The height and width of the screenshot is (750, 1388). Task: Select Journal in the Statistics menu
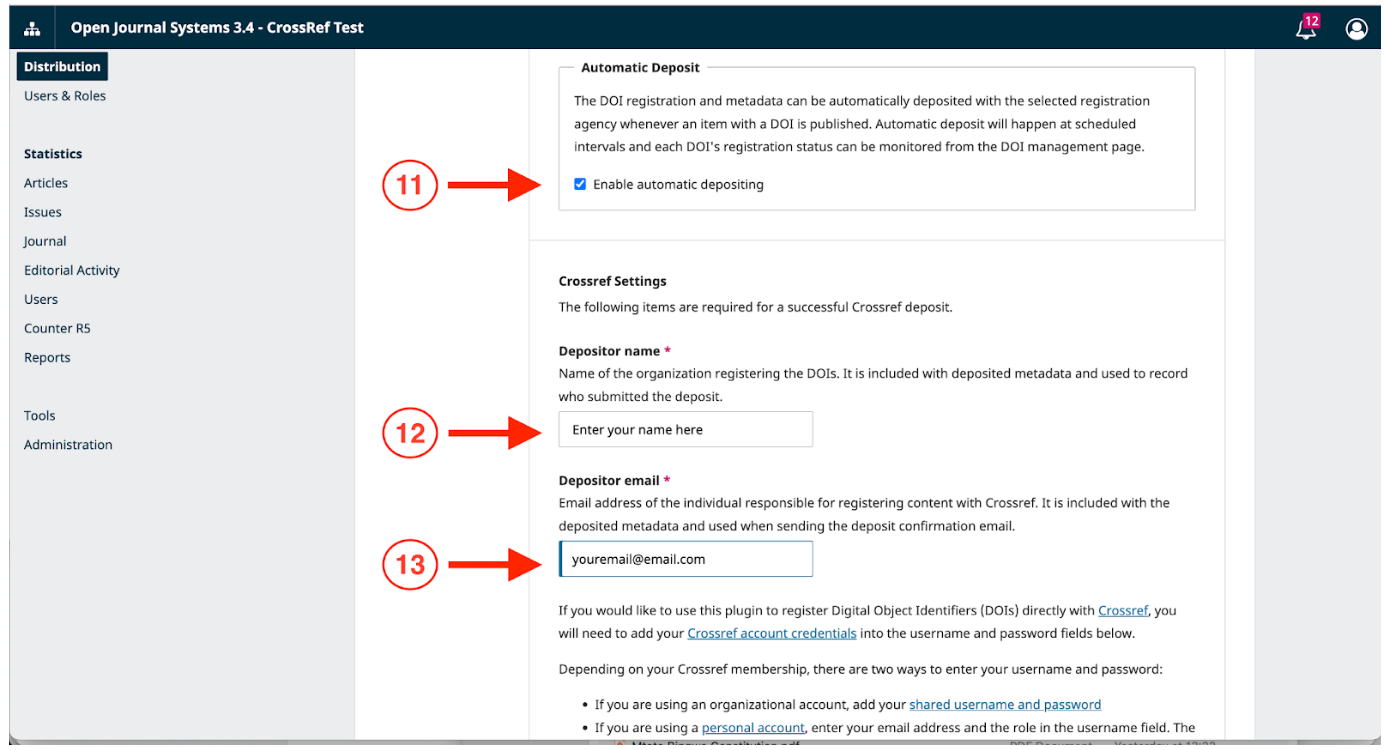(x=45, y=241)
